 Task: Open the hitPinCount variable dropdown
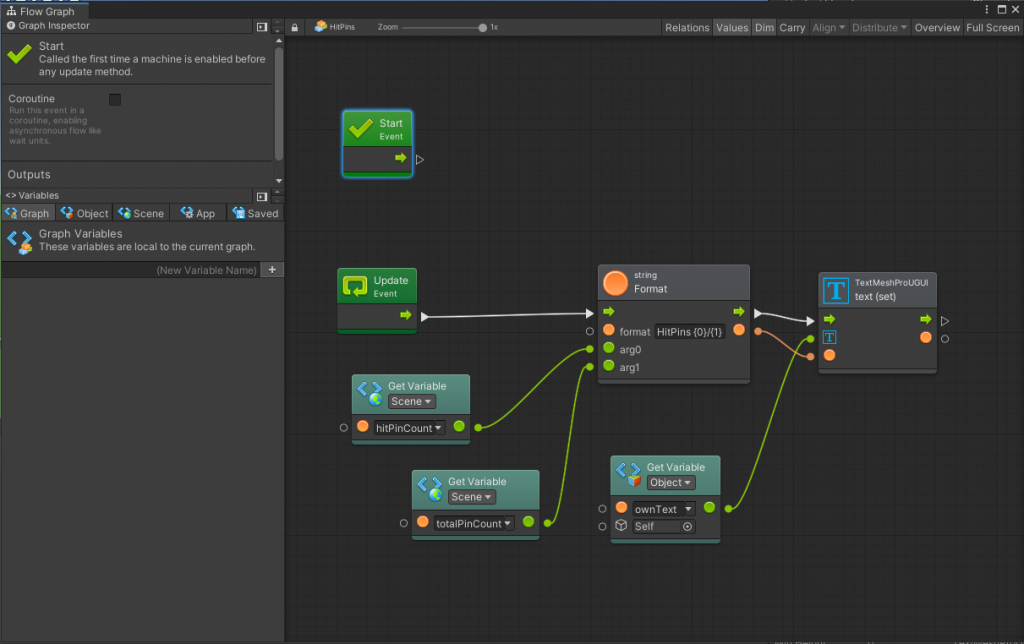click(x=410, y=427)
